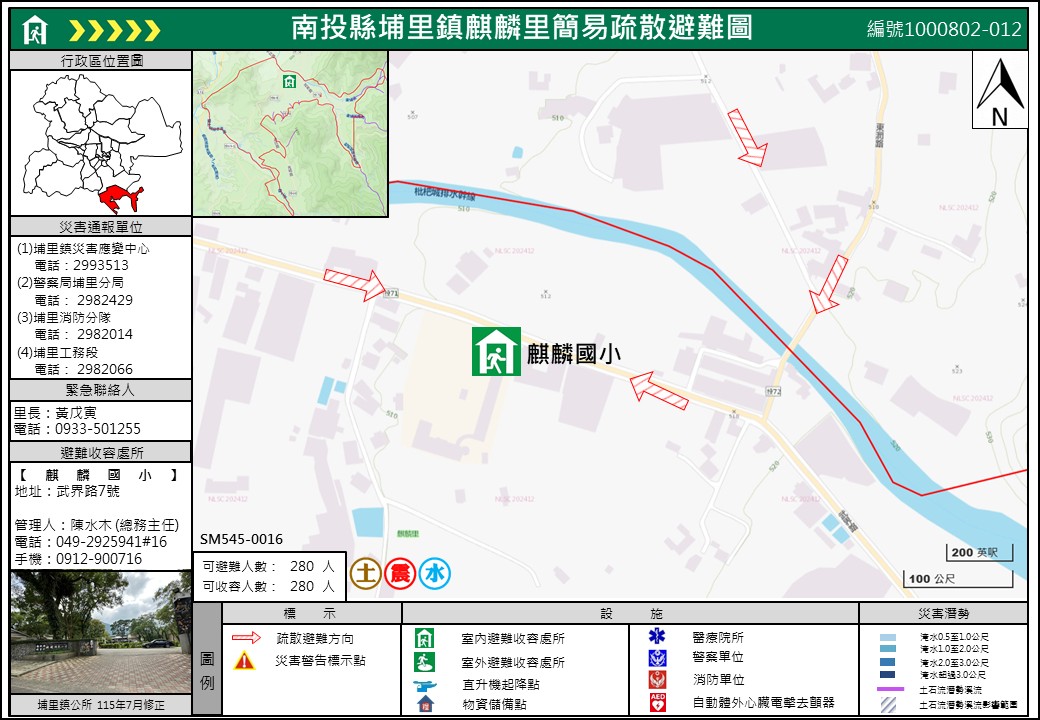This screenshot has width=1040, height=720.
Task: Click the 枇杷城排水幹線 river label
Action: (x=445, y=194)
